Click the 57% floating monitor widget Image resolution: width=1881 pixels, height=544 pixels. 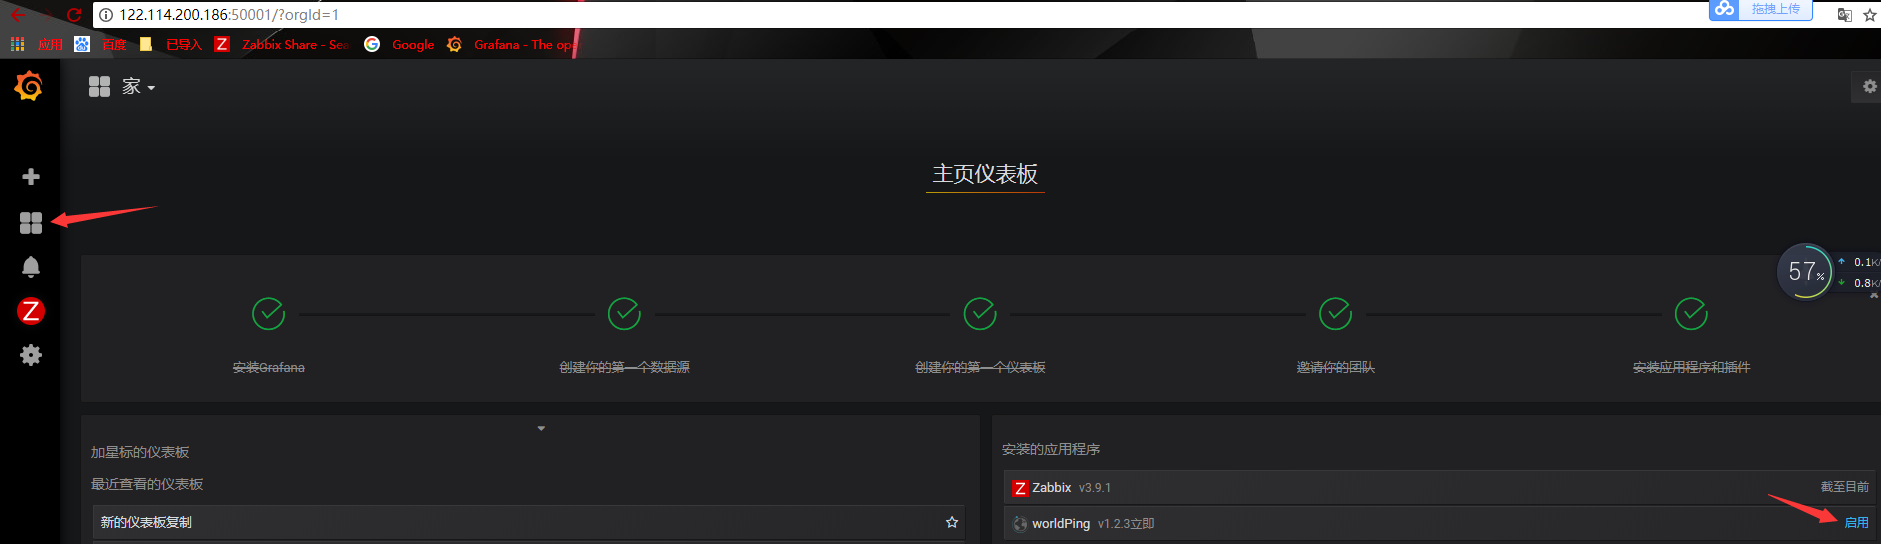(1805, 271)
